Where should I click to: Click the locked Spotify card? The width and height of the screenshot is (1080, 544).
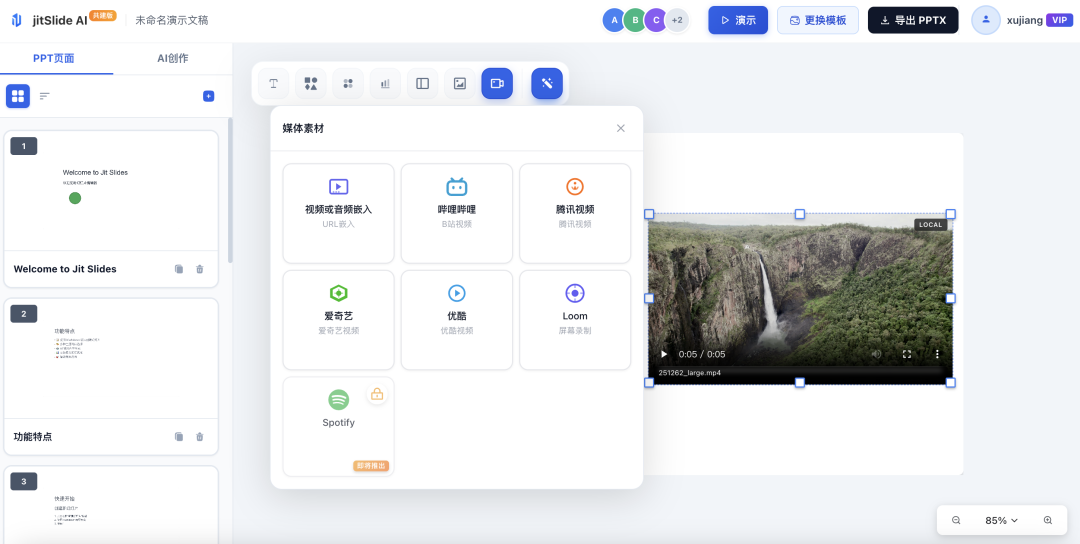pyautogui.click(x=338, y=426)
